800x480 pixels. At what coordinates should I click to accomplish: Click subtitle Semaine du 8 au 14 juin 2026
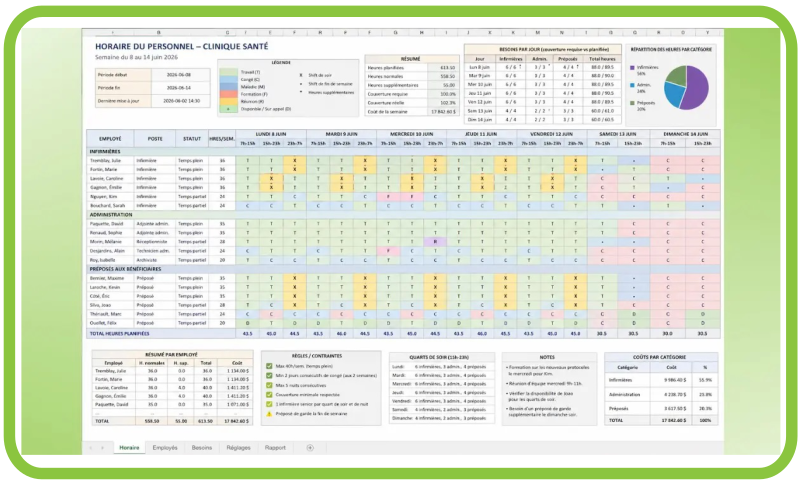point(137,57)
